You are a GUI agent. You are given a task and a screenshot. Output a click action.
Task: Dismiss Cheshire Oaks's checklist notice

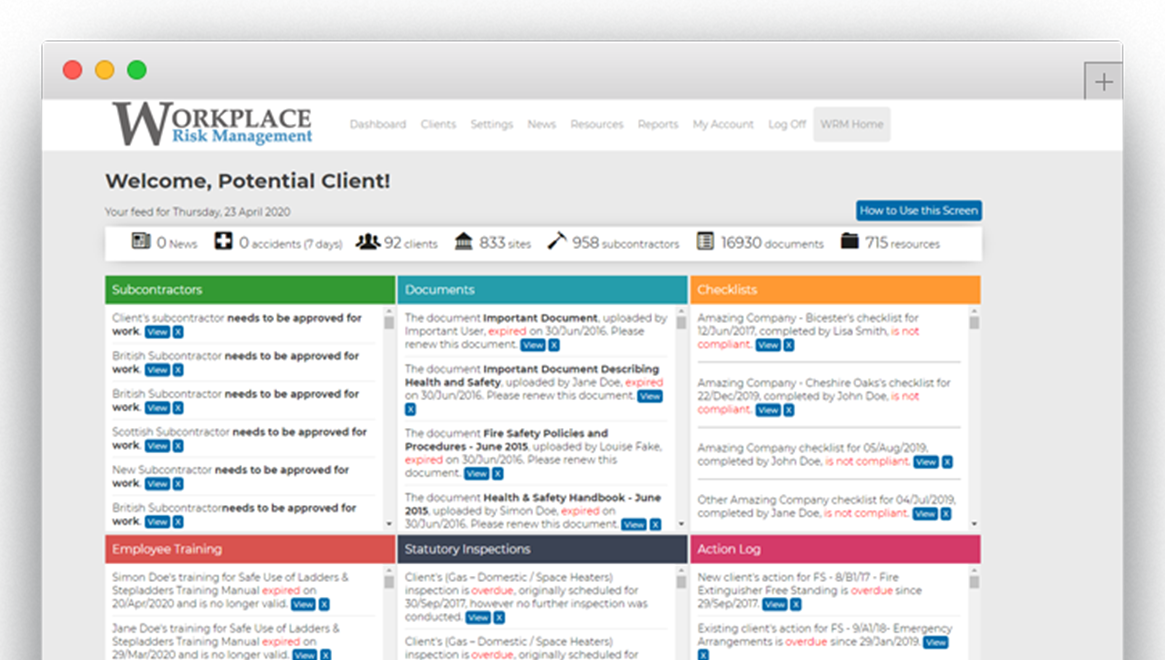pyautogui.click(x=789, y=410)
